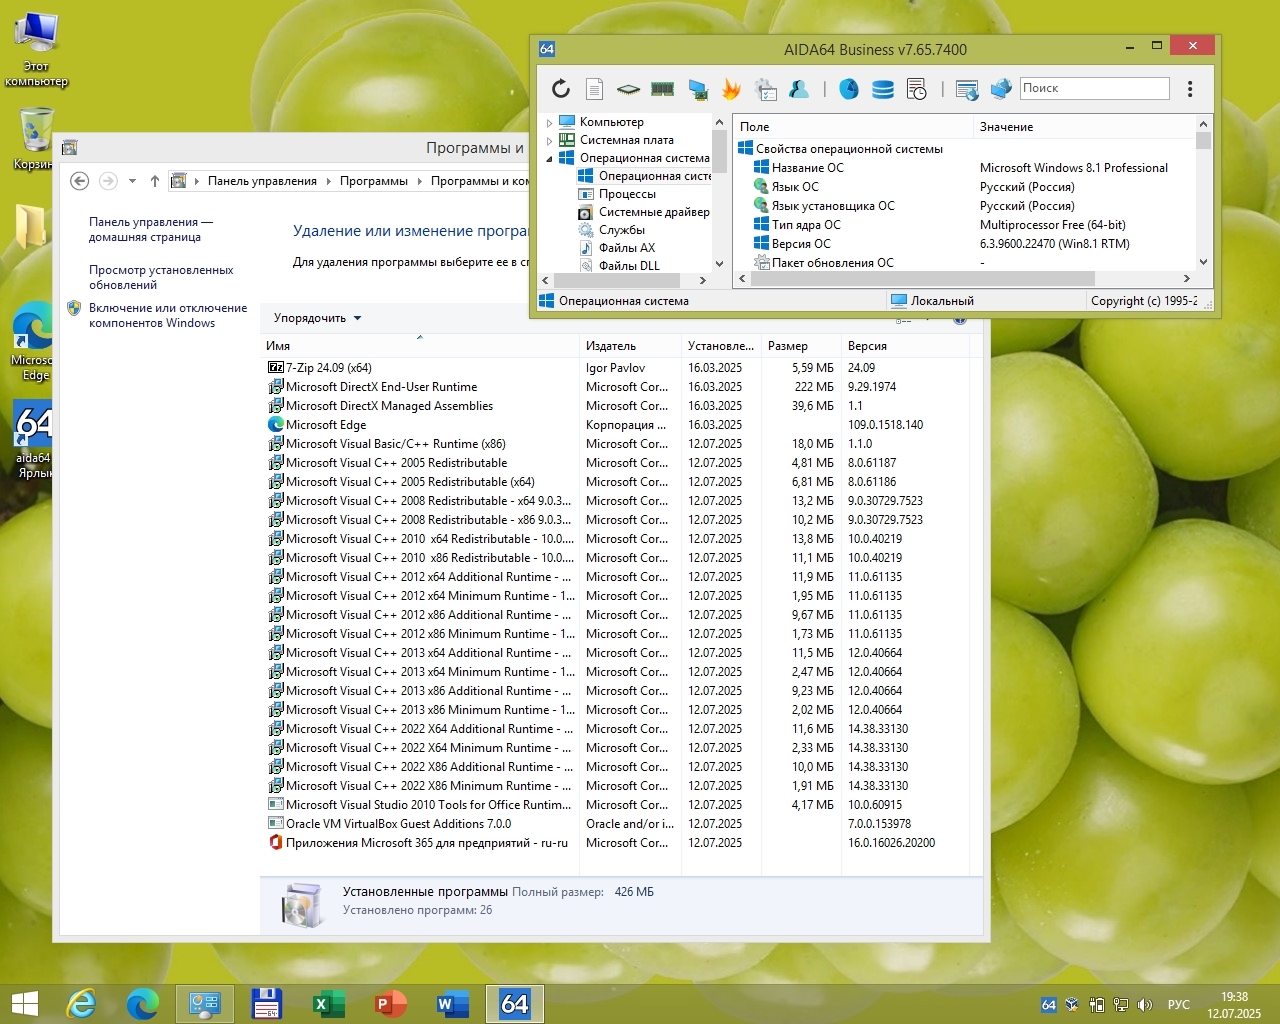Open recent locations dropdown arrow in Programs window
Image resolution: width=1280 pixels, height=1024 pixels.
click(x=132, y=181)
